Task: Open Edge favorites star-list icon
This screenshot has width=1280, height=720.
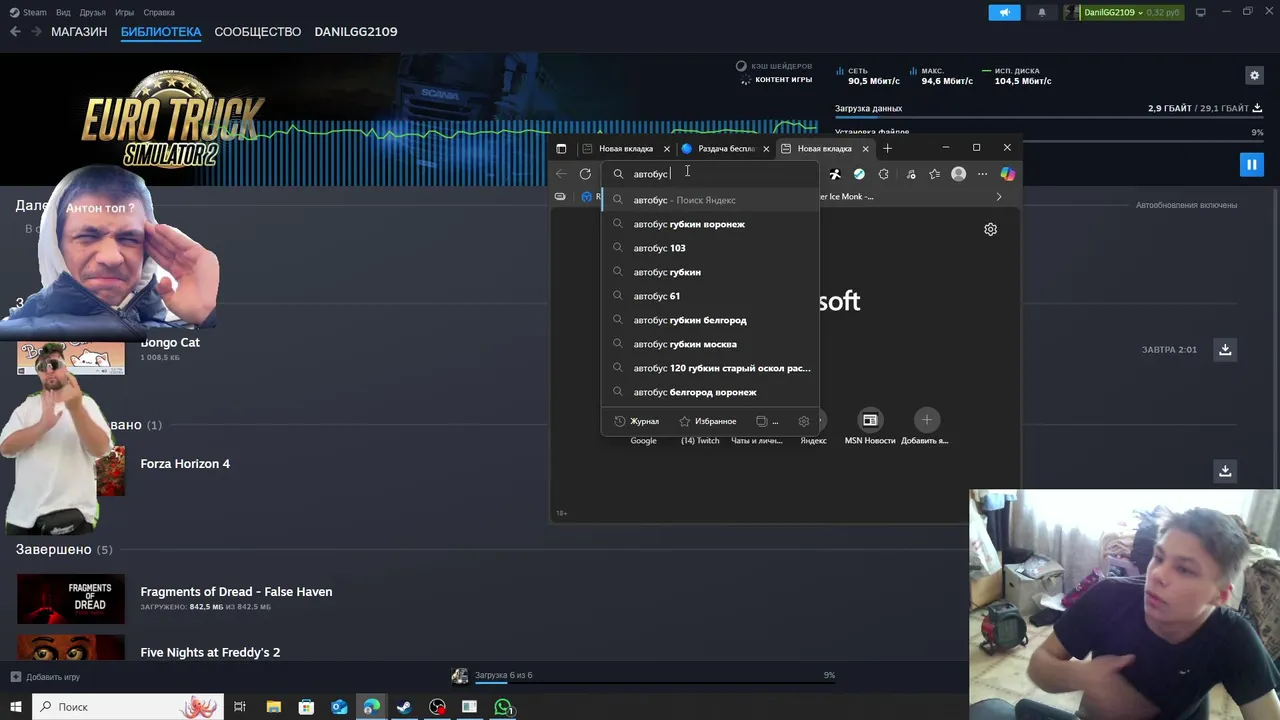Action: pyautogui.click(x=934, y=174)
